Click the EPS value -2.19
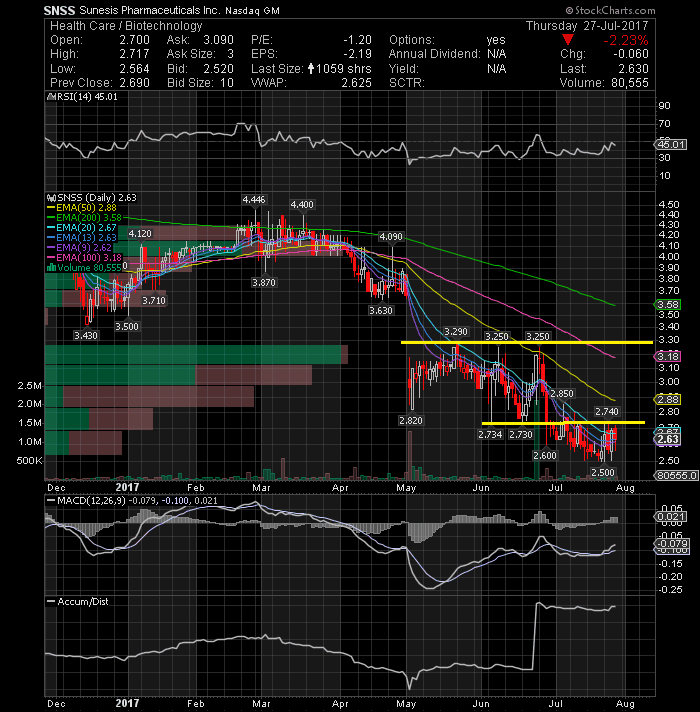Image resolution: width=700 pixels, height=712 pixels. click(357, 54)
